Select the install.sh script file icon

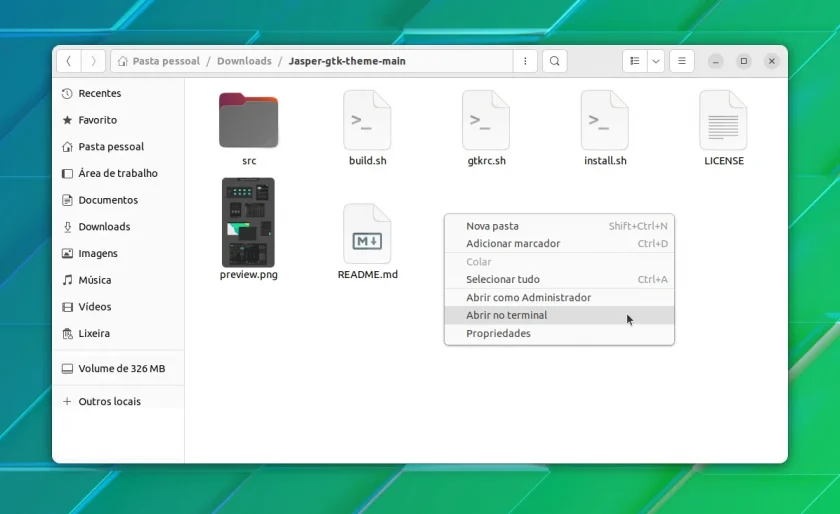tap(605, 120)
